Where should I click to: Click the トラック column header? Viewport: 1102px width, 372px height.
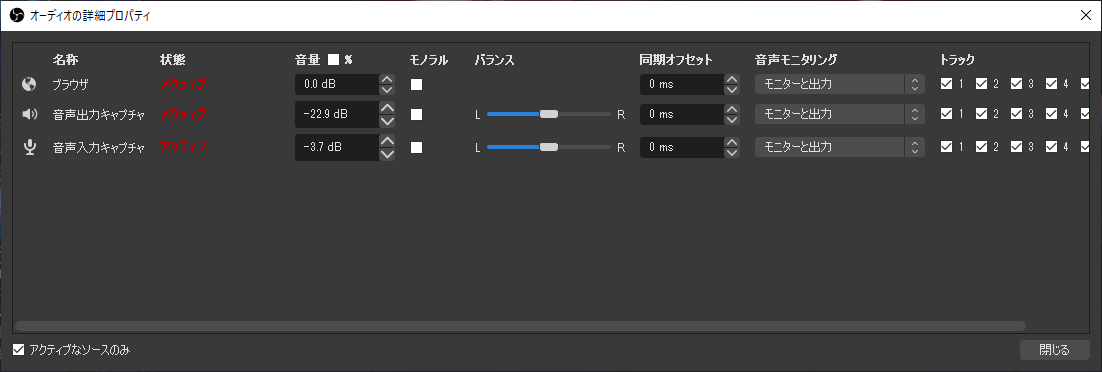pyautogui.click(x=958, y=60)
